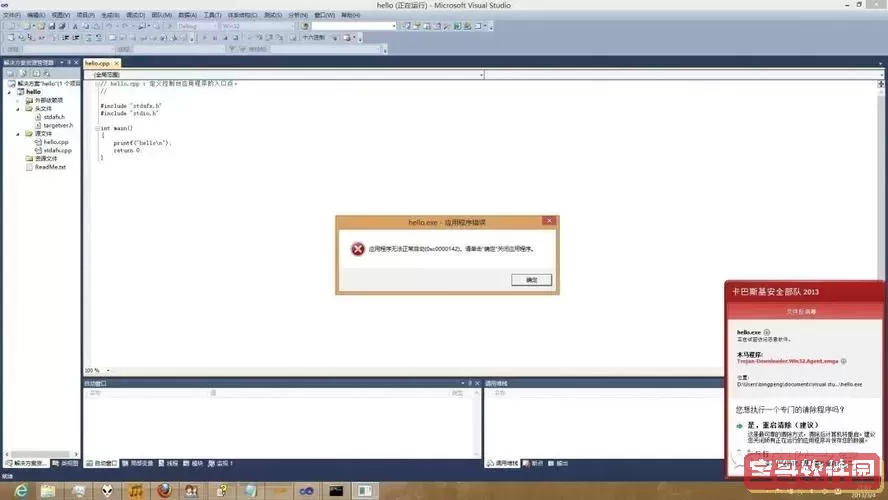Click the Properties icon in Solution Explorer toolbar
Viewport: 888px width, 500px height.
point(11,74)
